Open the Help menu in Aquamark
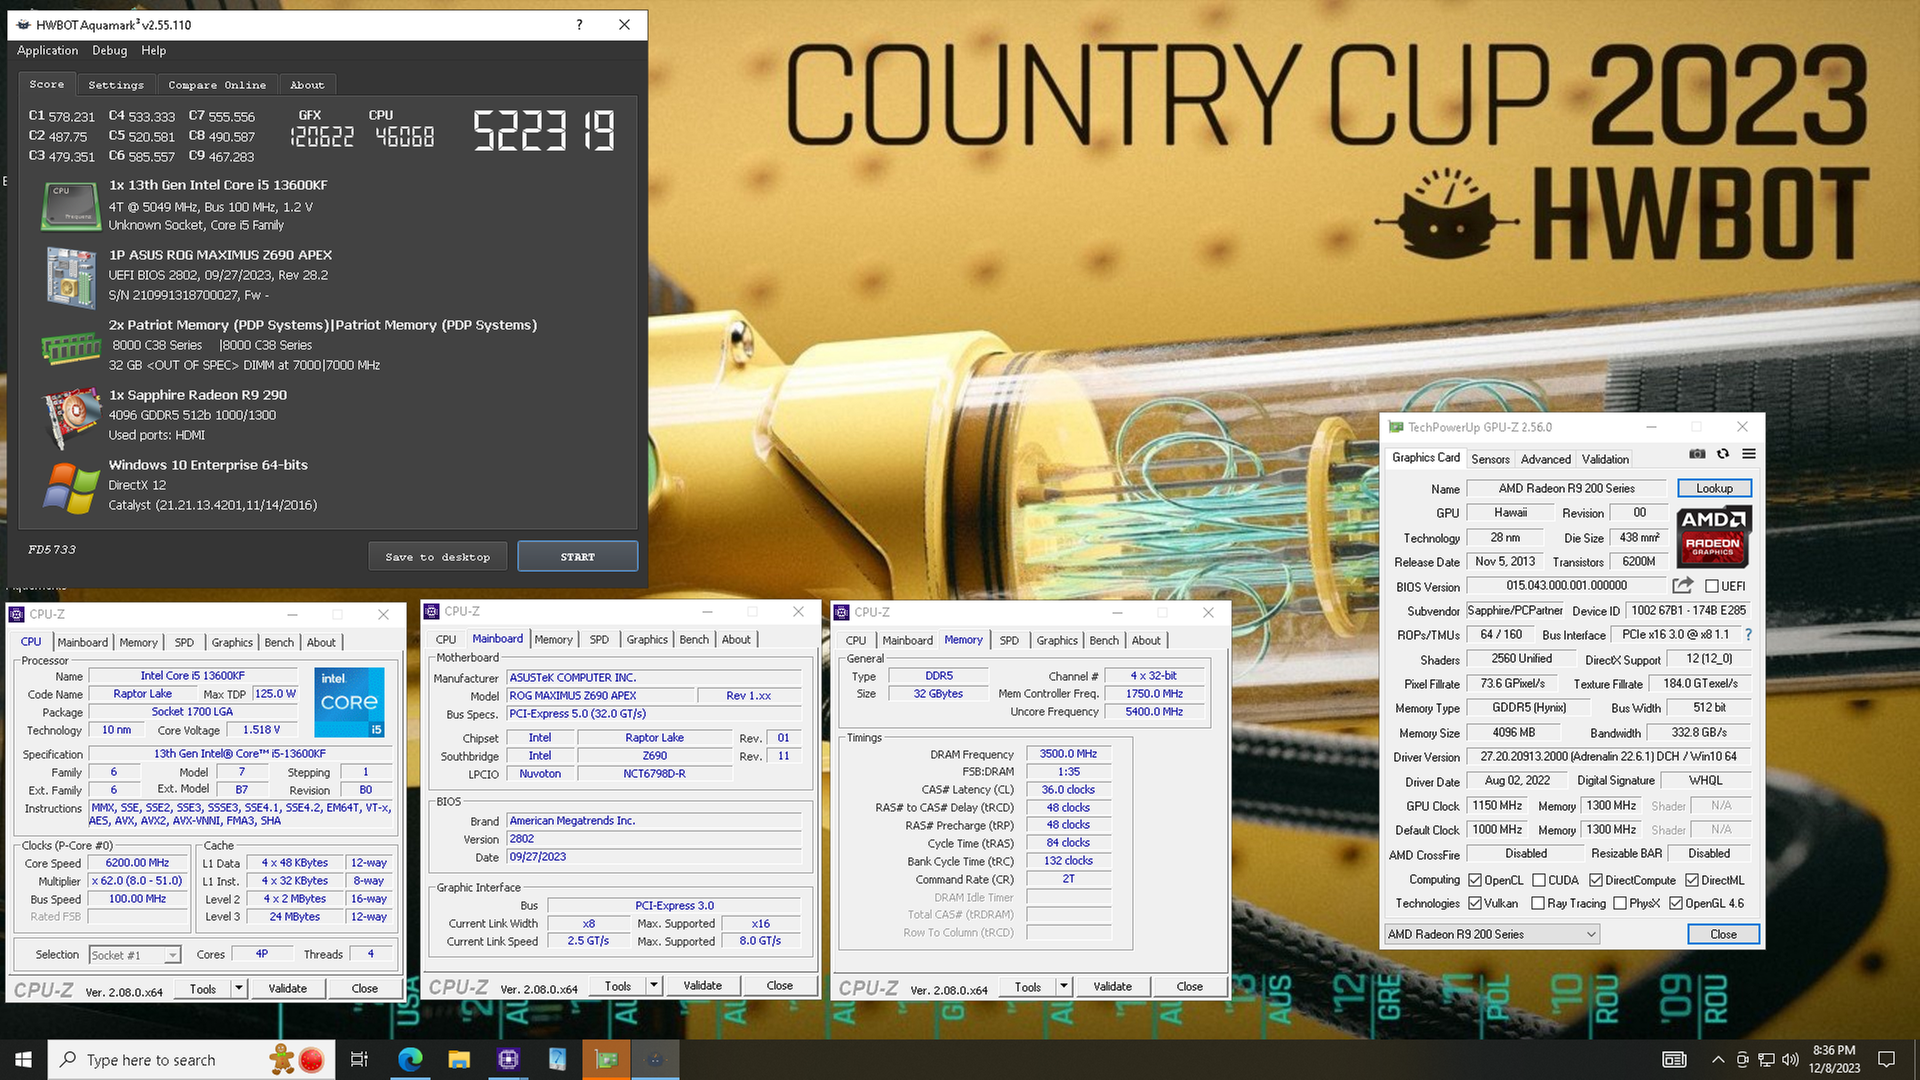 [153, 50]
